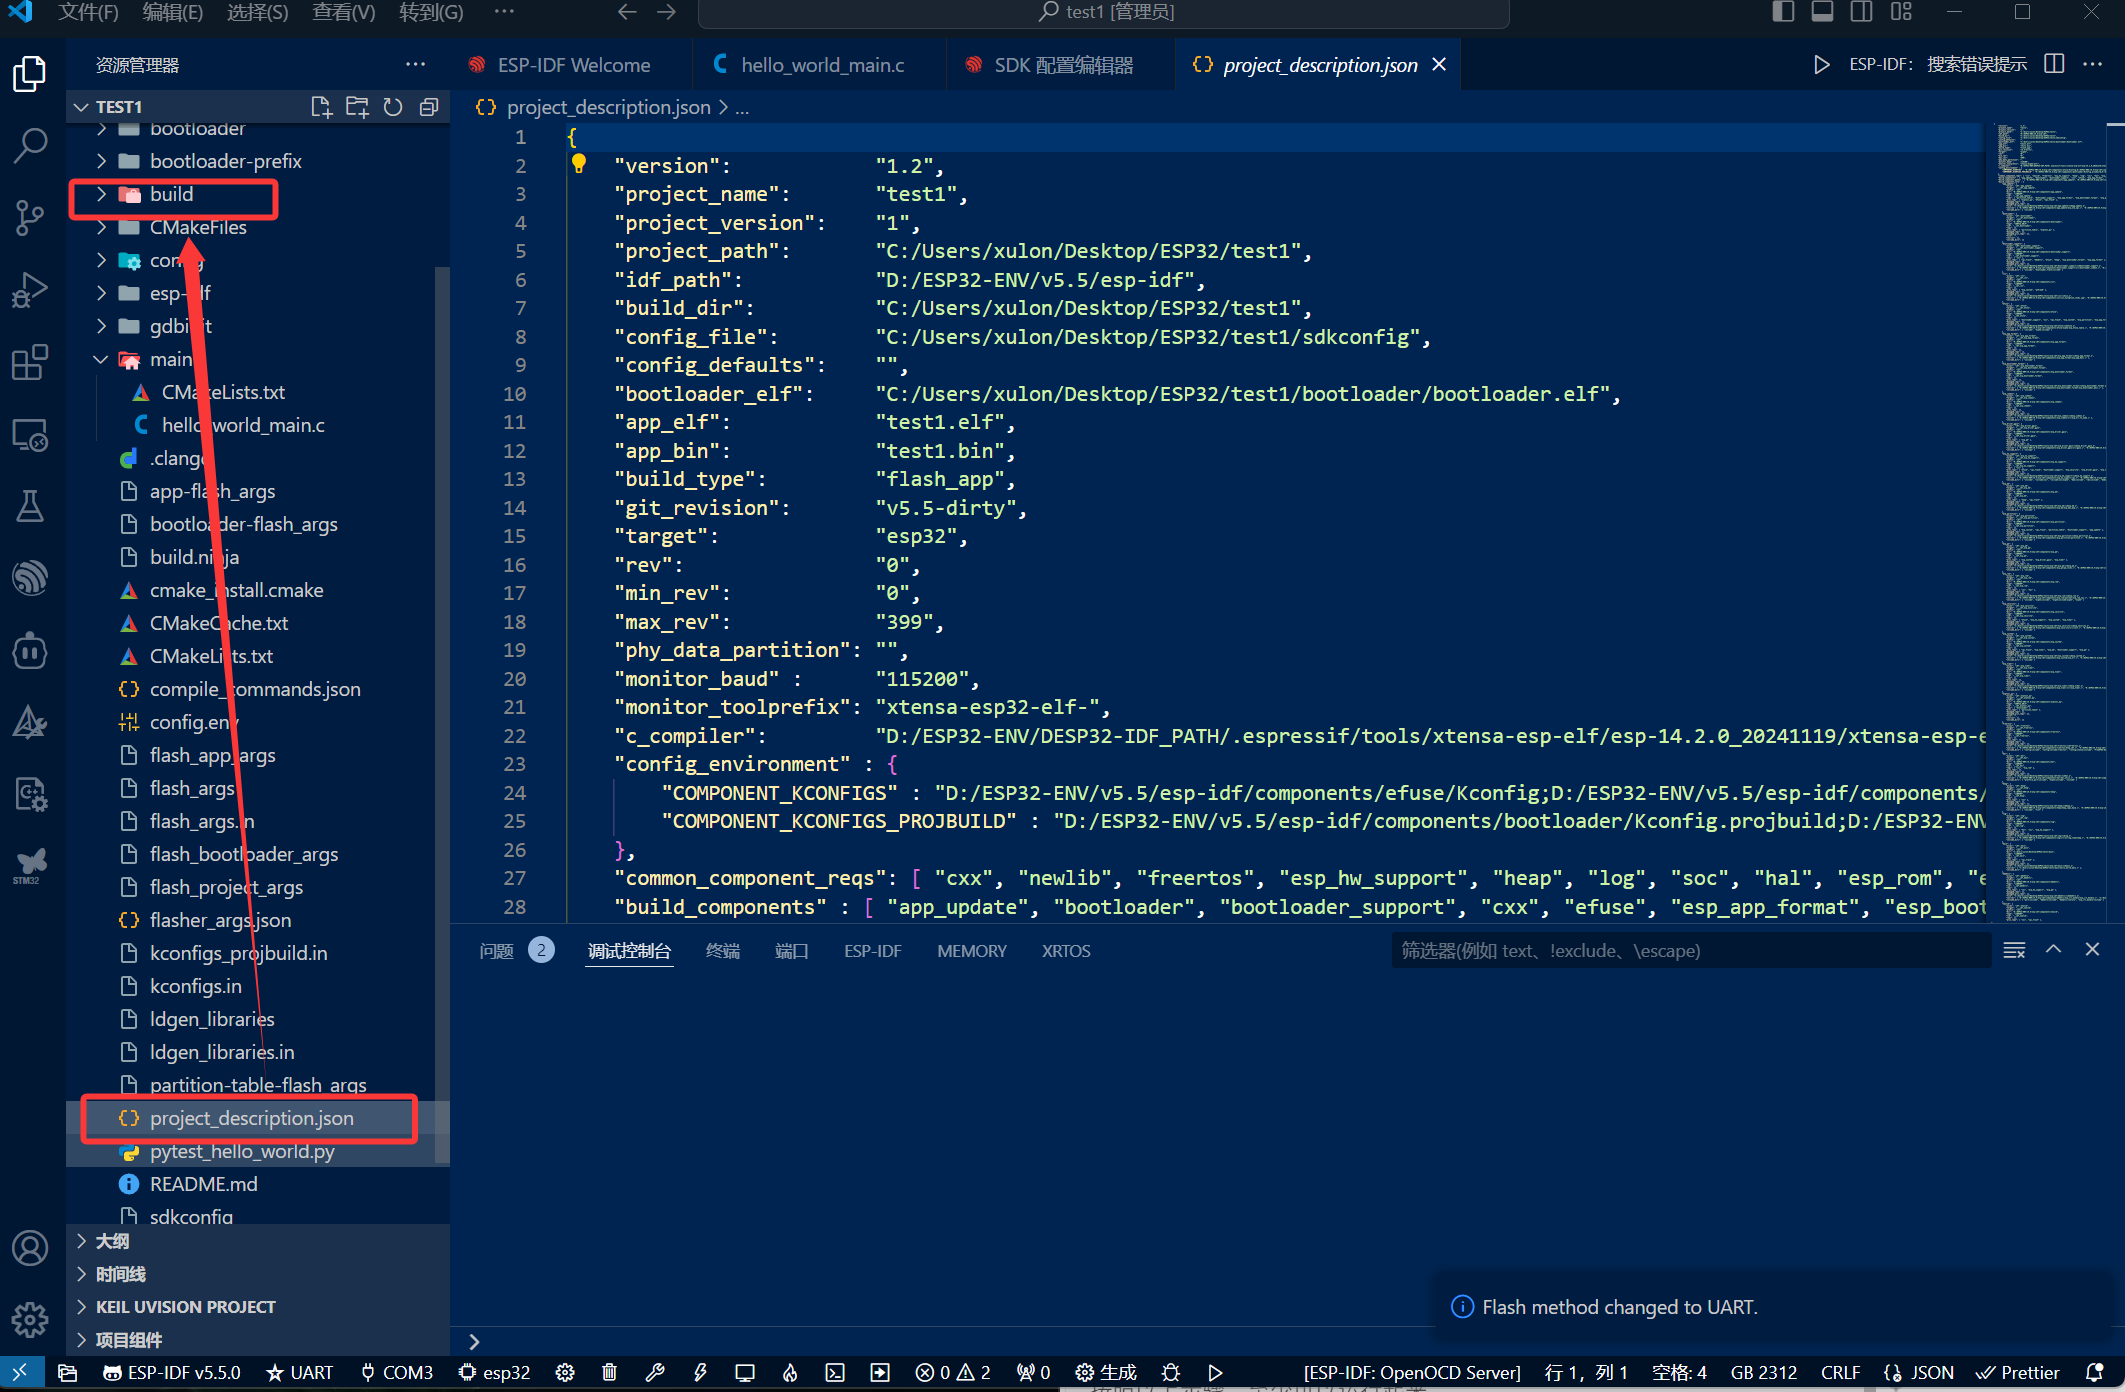Click the Prettier status bar item
Screen dimensions: 2125x1392
coord(2018,1372)
